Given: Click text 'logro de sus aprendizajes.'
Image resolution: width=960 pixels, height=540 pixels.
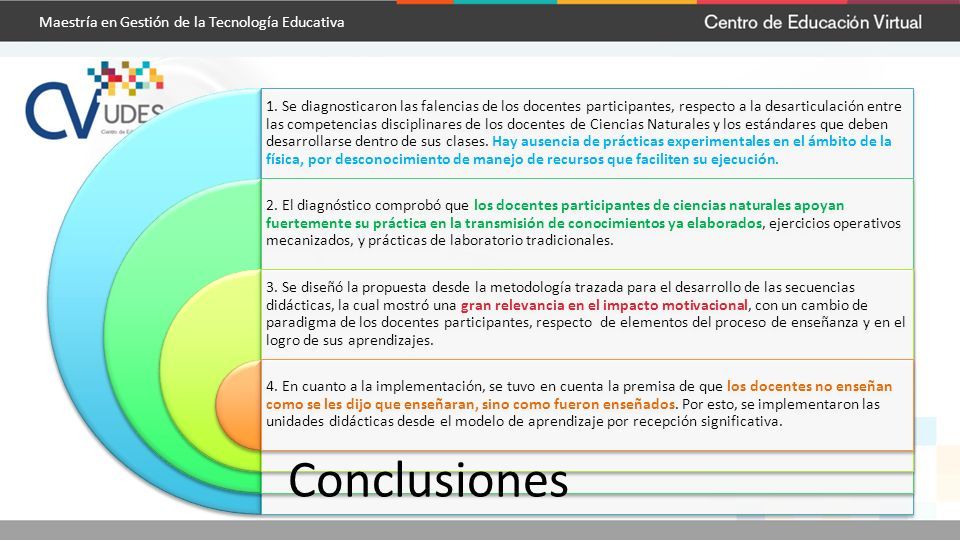Looking at the screenshot, I should [x=349, y=340].
